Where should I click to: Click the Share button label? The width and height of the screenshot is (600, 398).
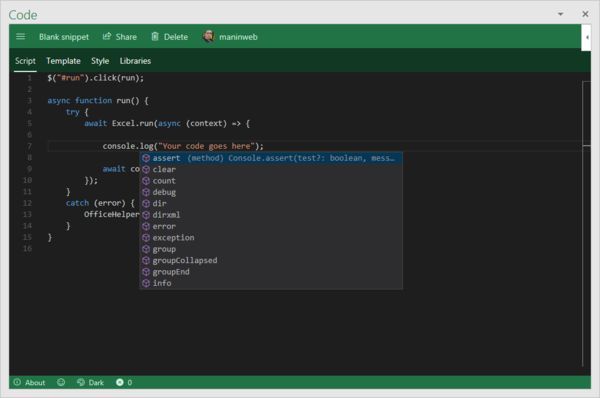coord(126,37)
